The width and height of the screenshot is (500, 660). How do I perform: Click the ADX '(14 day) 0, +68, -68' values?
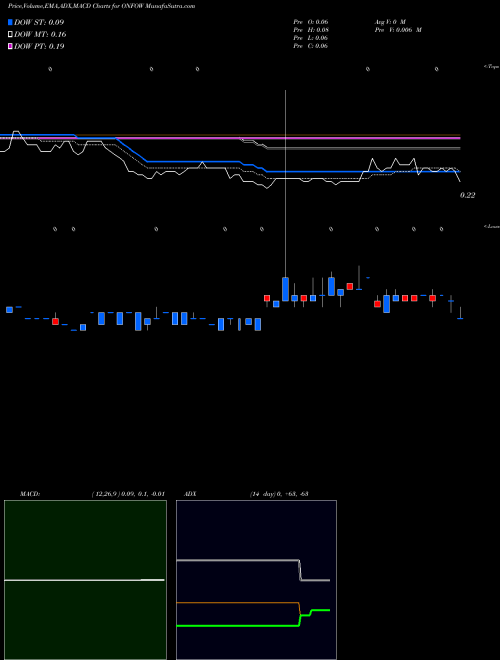[279, 494]
